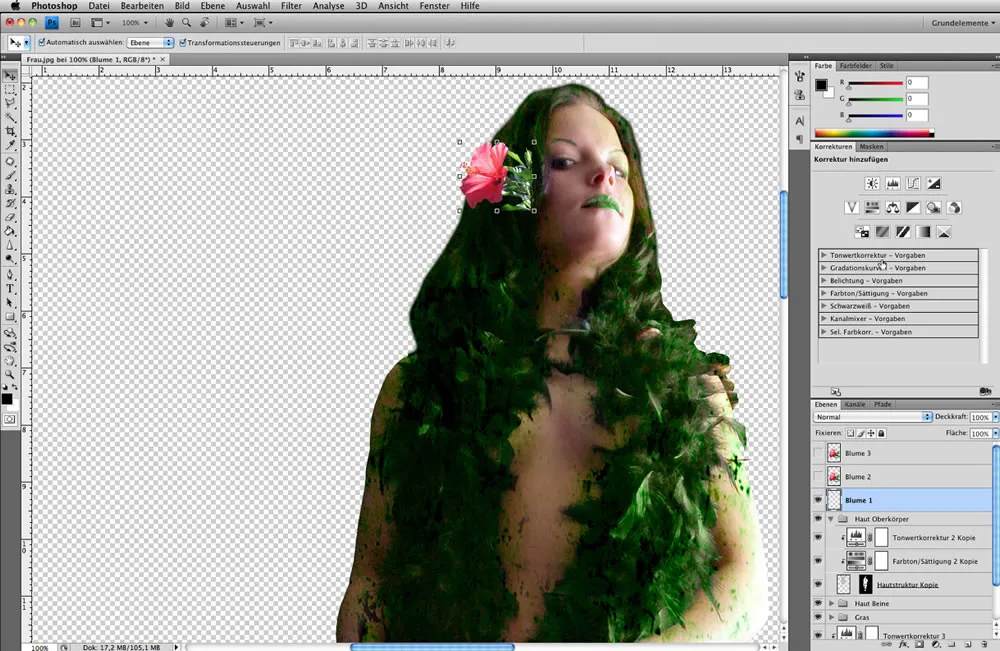Add a Hue/Saturation adjustment via its icon
The height and width of the screenshot is (651, 1000).
coord(872,207)
